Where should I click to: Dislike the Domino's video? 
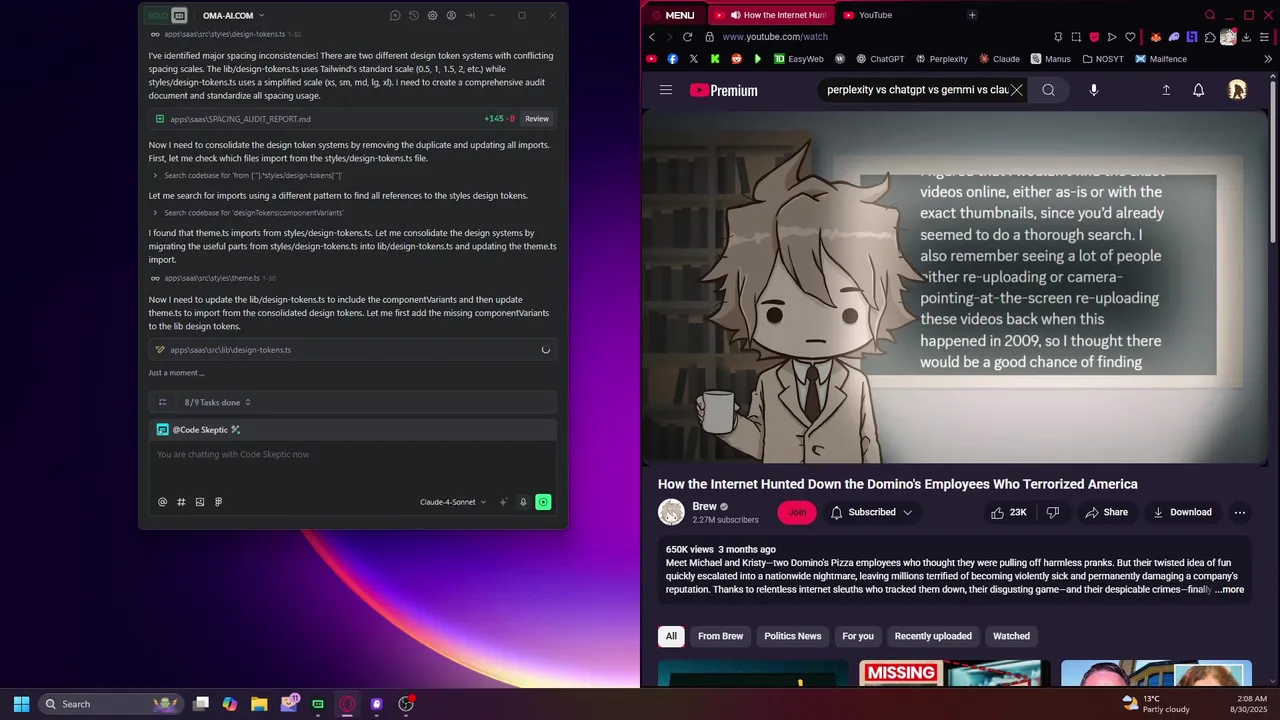click(x=1052, y=512)
